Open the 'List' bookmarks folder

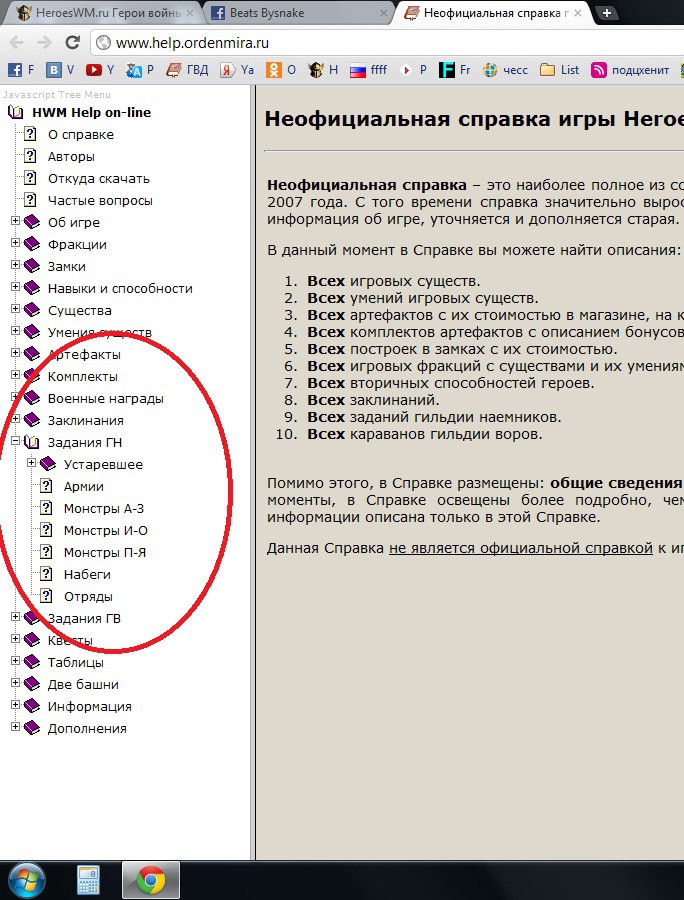(x=559, y=70)
